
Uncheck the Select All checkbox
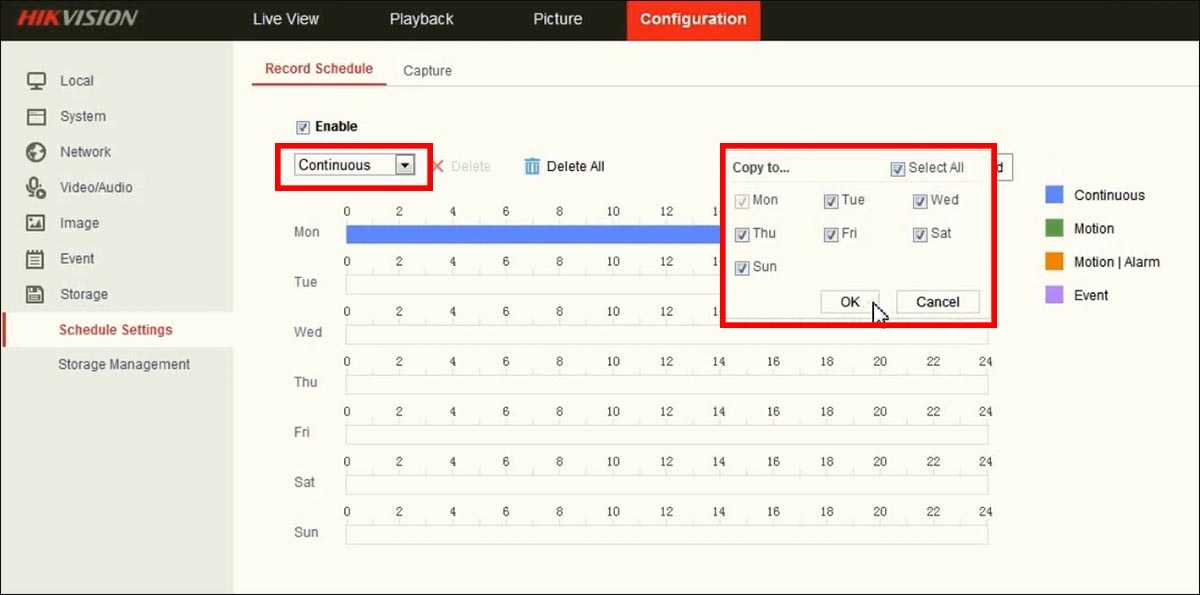(897, 168)
